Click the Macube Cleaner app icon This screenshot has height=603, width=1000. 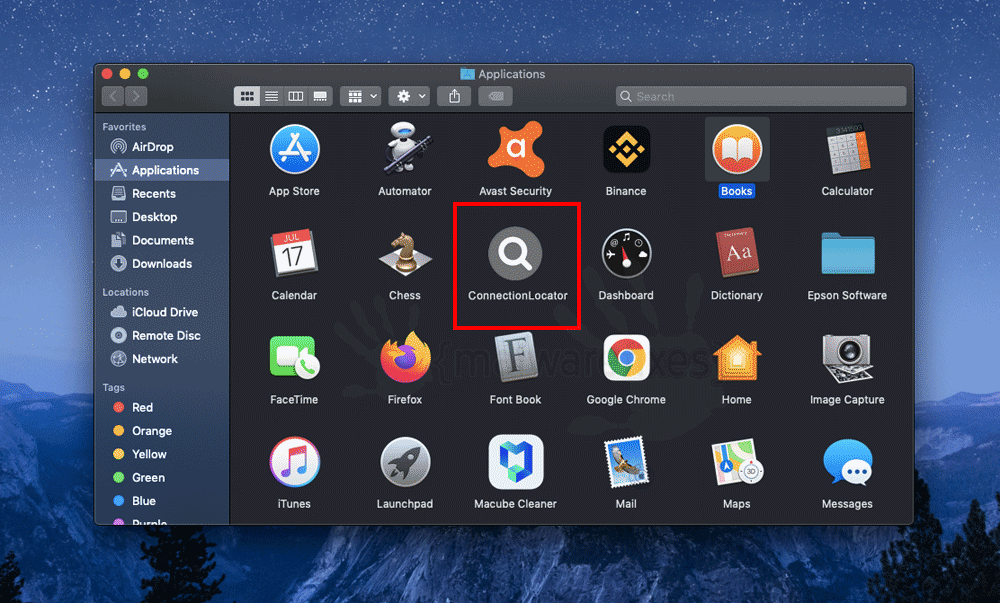coord(515,461)
